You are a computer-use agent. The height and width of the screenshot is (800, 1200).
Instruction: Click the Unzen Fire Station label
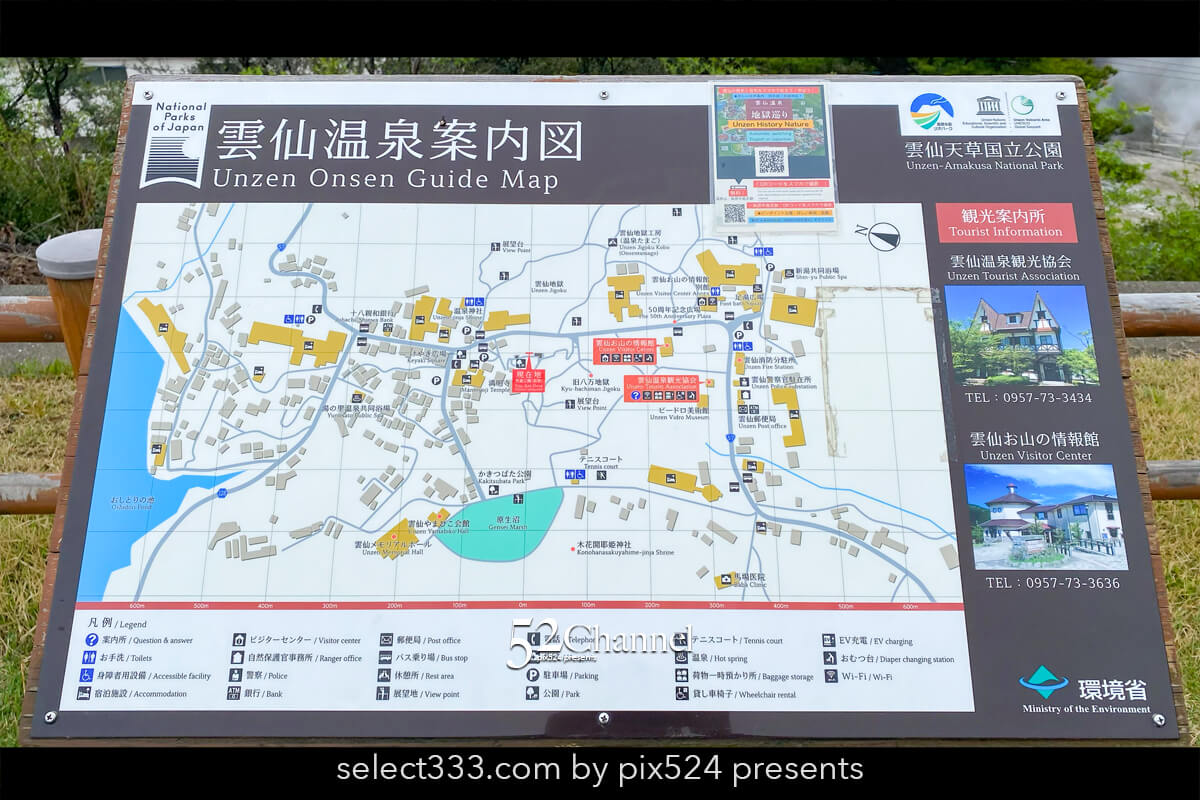[x=769, y=363]
